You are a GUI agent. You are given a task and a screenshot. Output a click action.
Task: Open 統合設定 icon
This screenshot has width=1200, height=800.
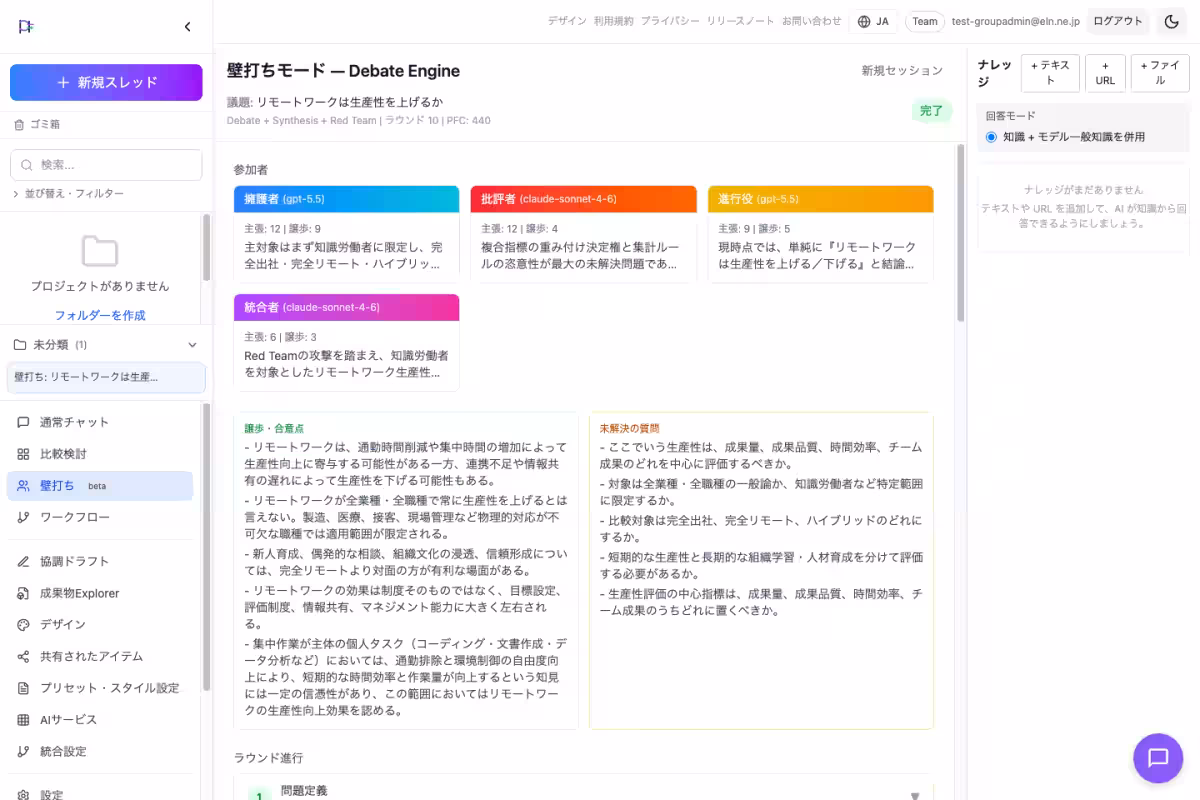(23, 751)
